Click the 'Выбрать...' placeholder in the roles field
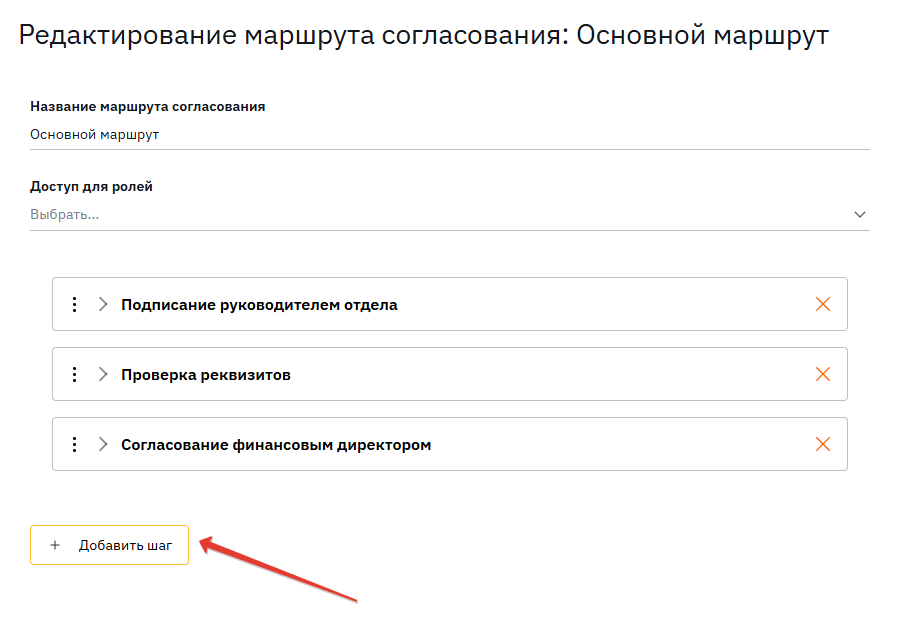Viewport: 907px width, 621px height. click(65, 214)
